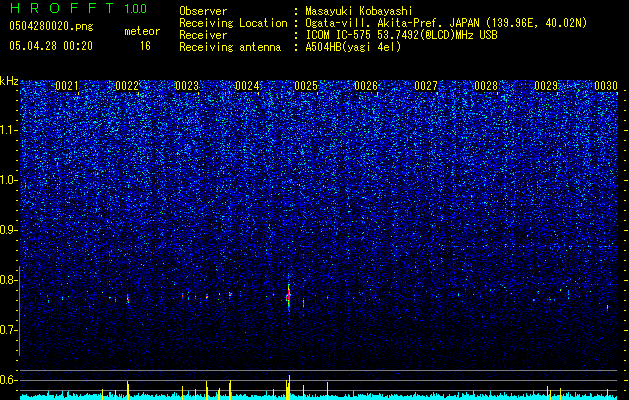Select the file name 0504280020.png

pyautogui.click(x=51, y=27)
